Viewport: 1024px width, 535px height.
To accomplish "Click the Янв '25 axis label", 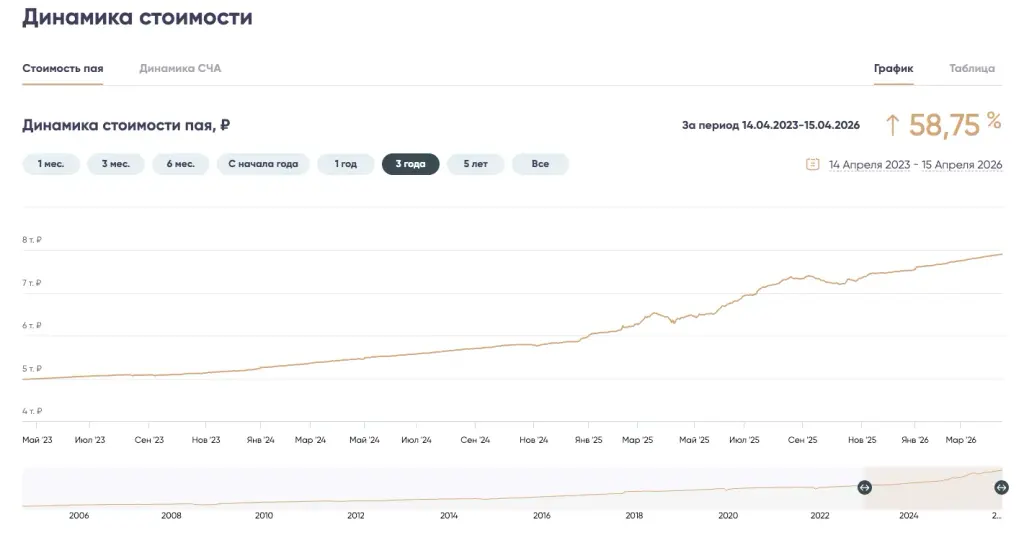I will (x=588, y=440).
